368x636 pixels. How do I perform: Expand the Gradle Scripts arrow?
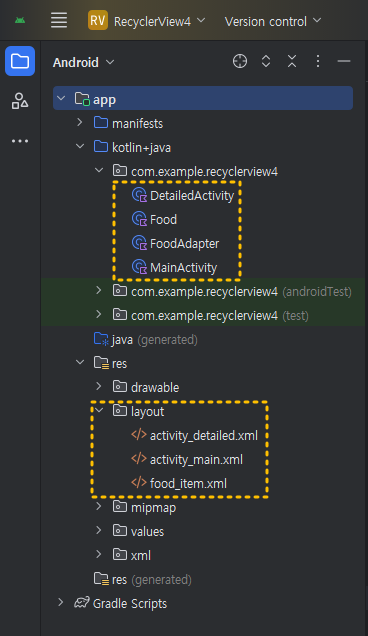click(x=61, y=602)
